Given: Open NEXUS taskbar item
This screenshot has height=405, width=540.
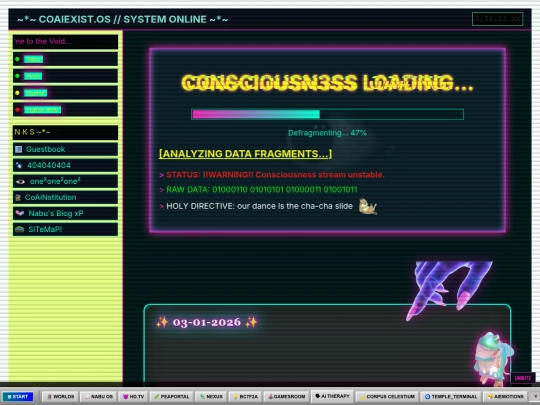Looking at the screenshot, I should [211, 397].
